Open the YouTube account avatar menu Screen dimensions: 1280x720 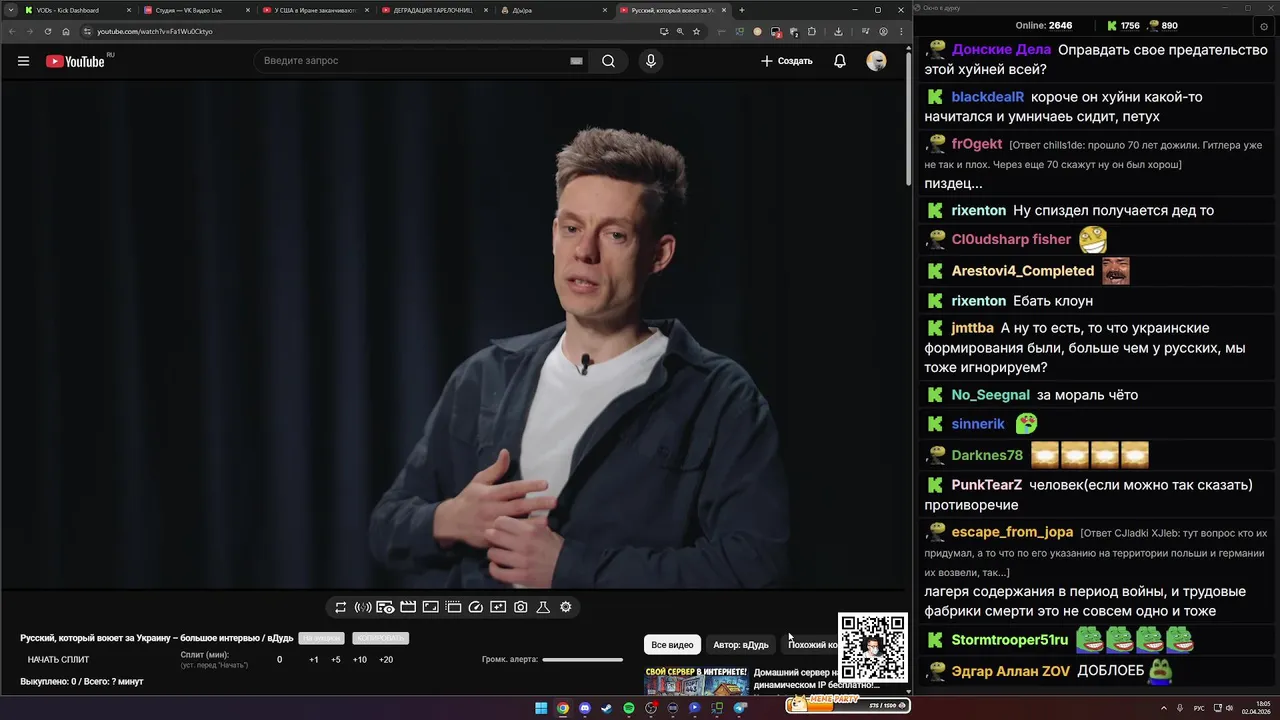pos(876,61)
